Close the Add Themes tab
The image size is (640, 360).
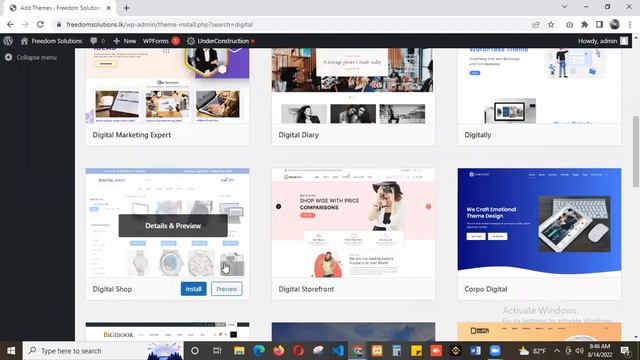click(109, 8)
